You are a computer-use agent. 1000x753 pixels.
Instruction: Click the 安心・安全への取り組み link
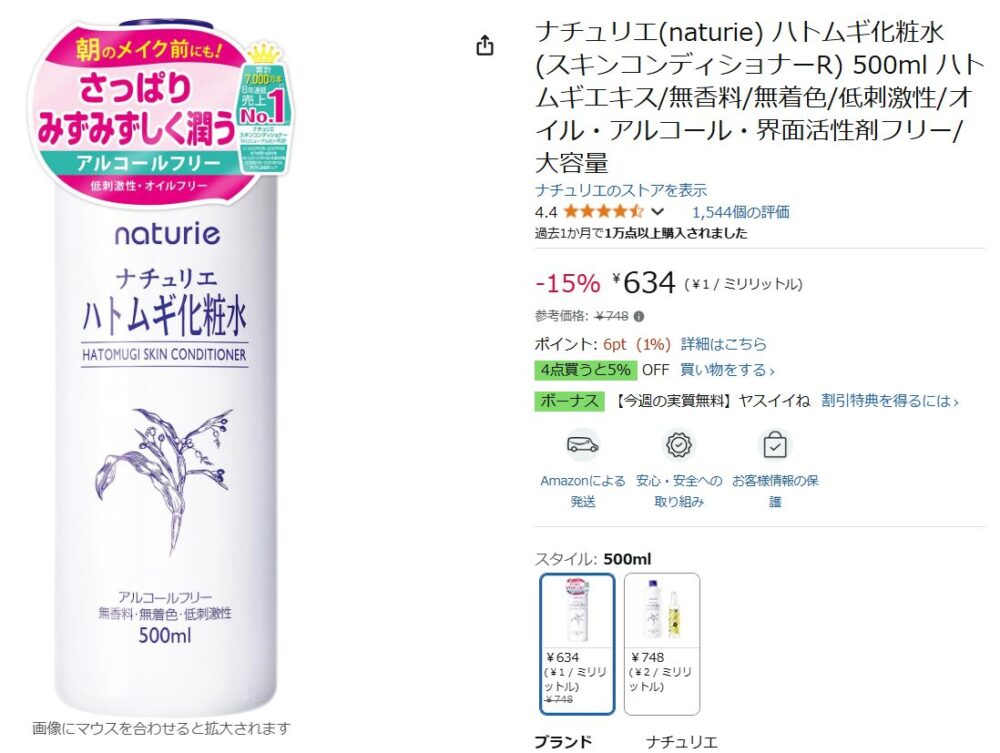click(679, 491)
